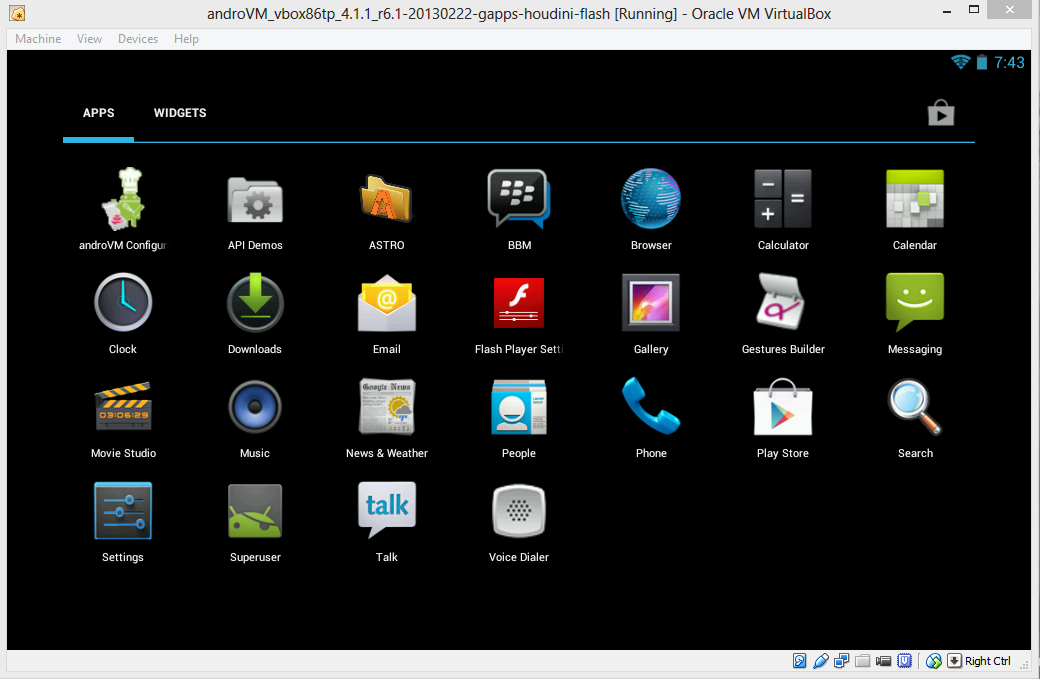This screenshot has height=679, width=1040.
Task: Open the Gallery app
Action: (x=651, y=312)
